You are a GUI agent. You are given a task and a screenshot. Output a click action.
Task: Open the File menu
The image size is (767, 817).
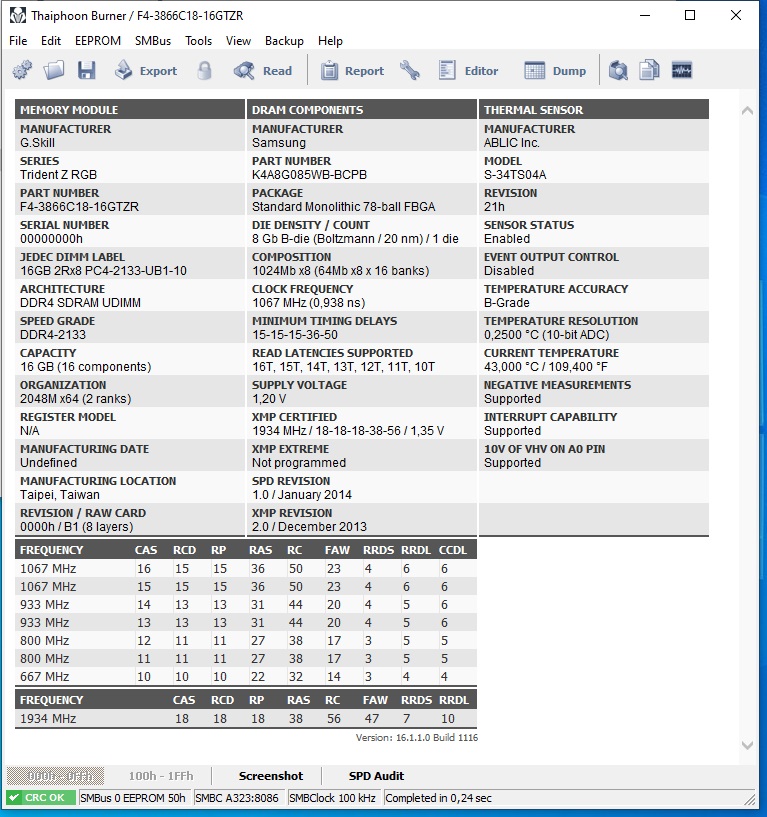tap(18, 41)
